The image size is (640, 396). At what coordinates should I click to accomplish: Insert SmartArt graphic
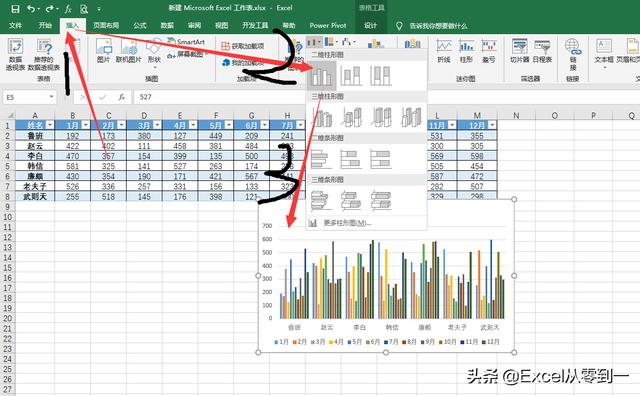tap(186, 42)
